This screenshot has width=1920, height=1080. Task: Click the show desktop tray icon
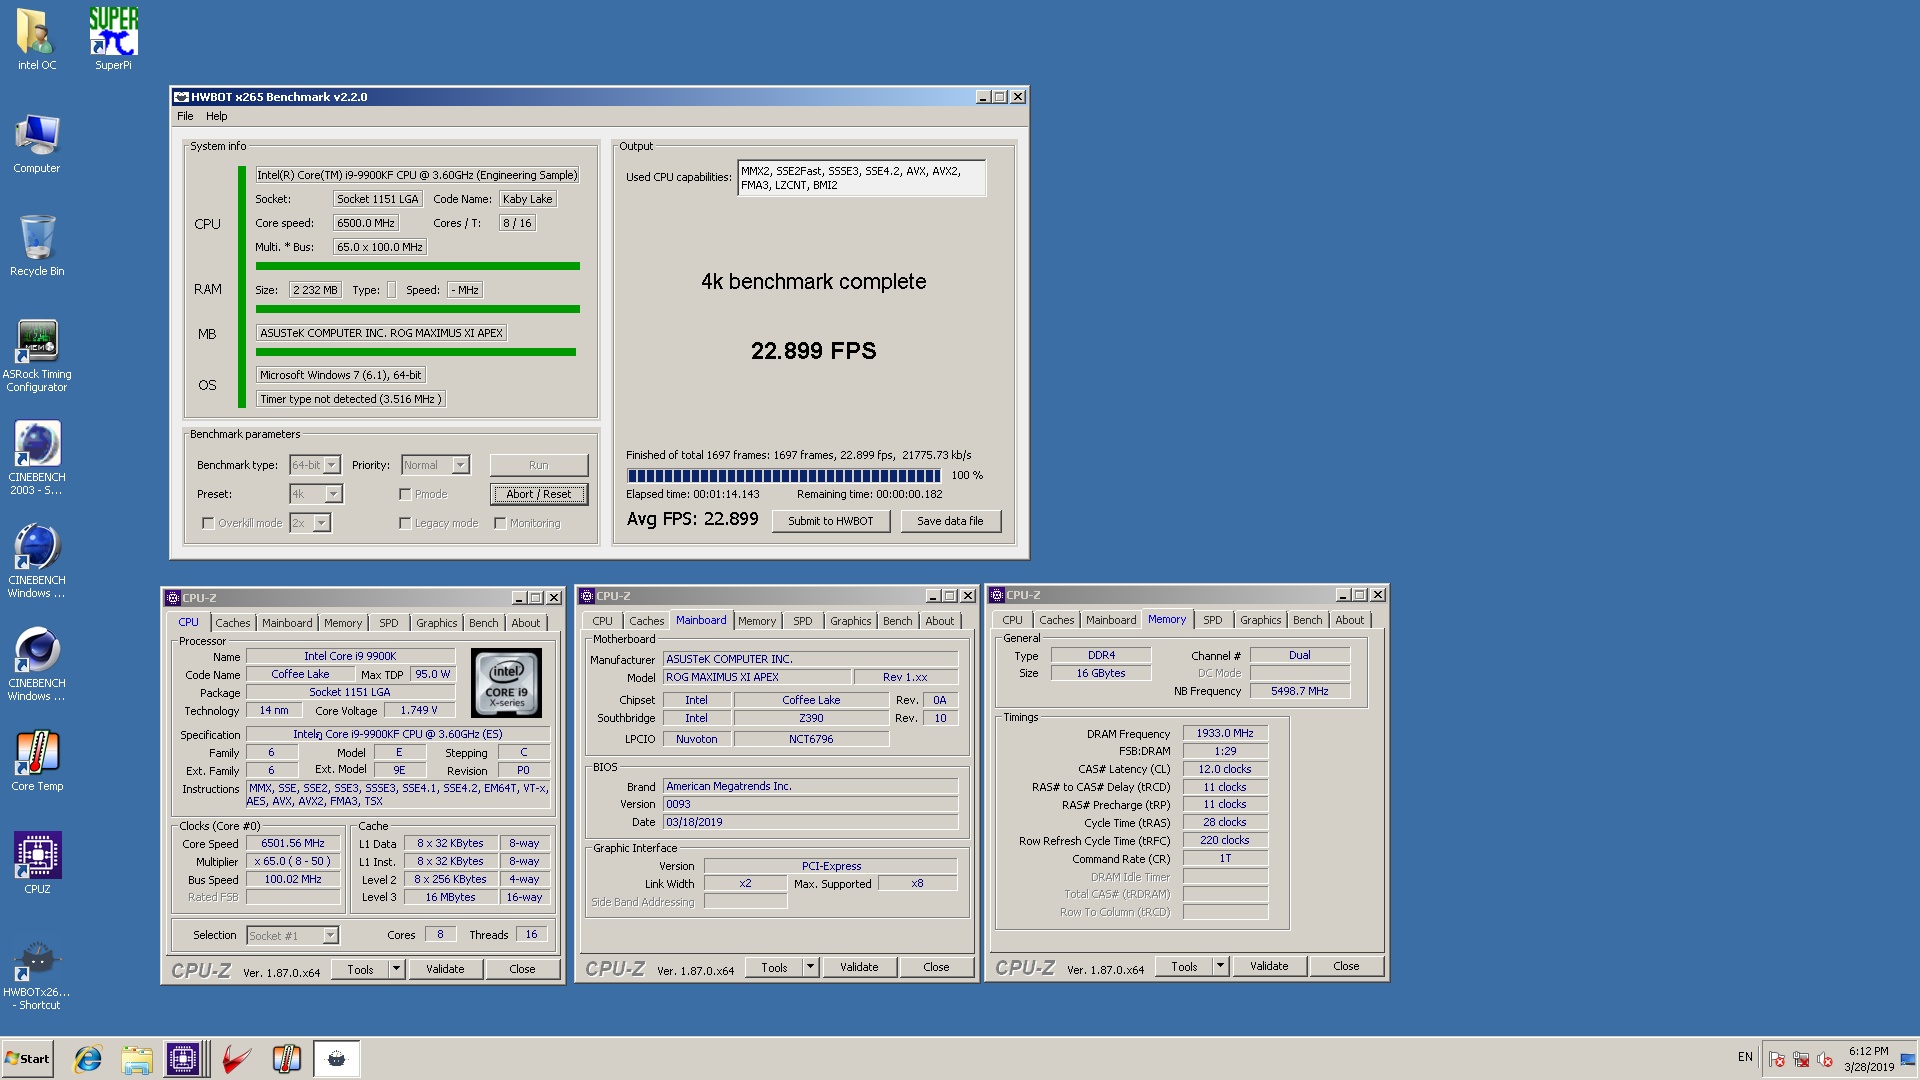pyautogui.click(x=1908, y=1059)
